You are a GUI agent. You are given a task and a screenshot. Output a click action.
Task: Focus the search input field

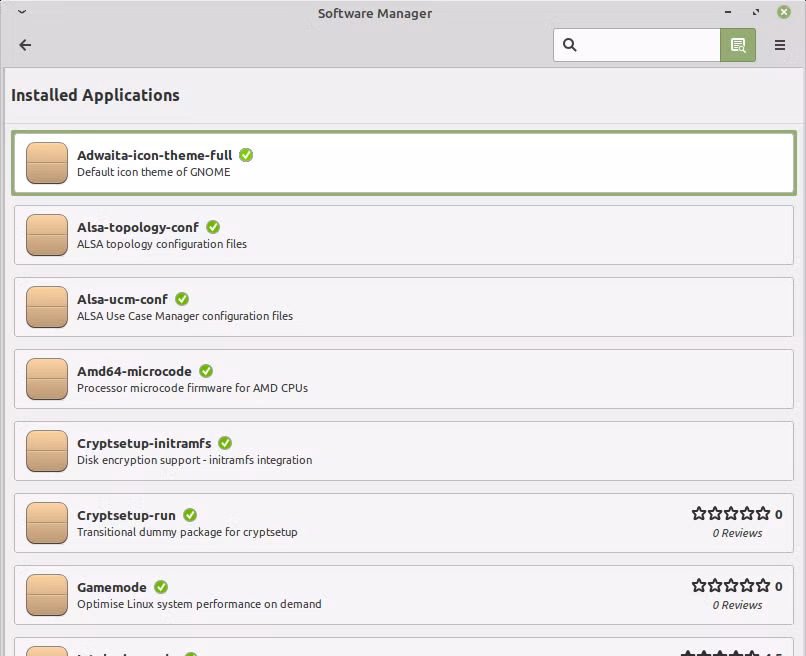click(637, 45)
